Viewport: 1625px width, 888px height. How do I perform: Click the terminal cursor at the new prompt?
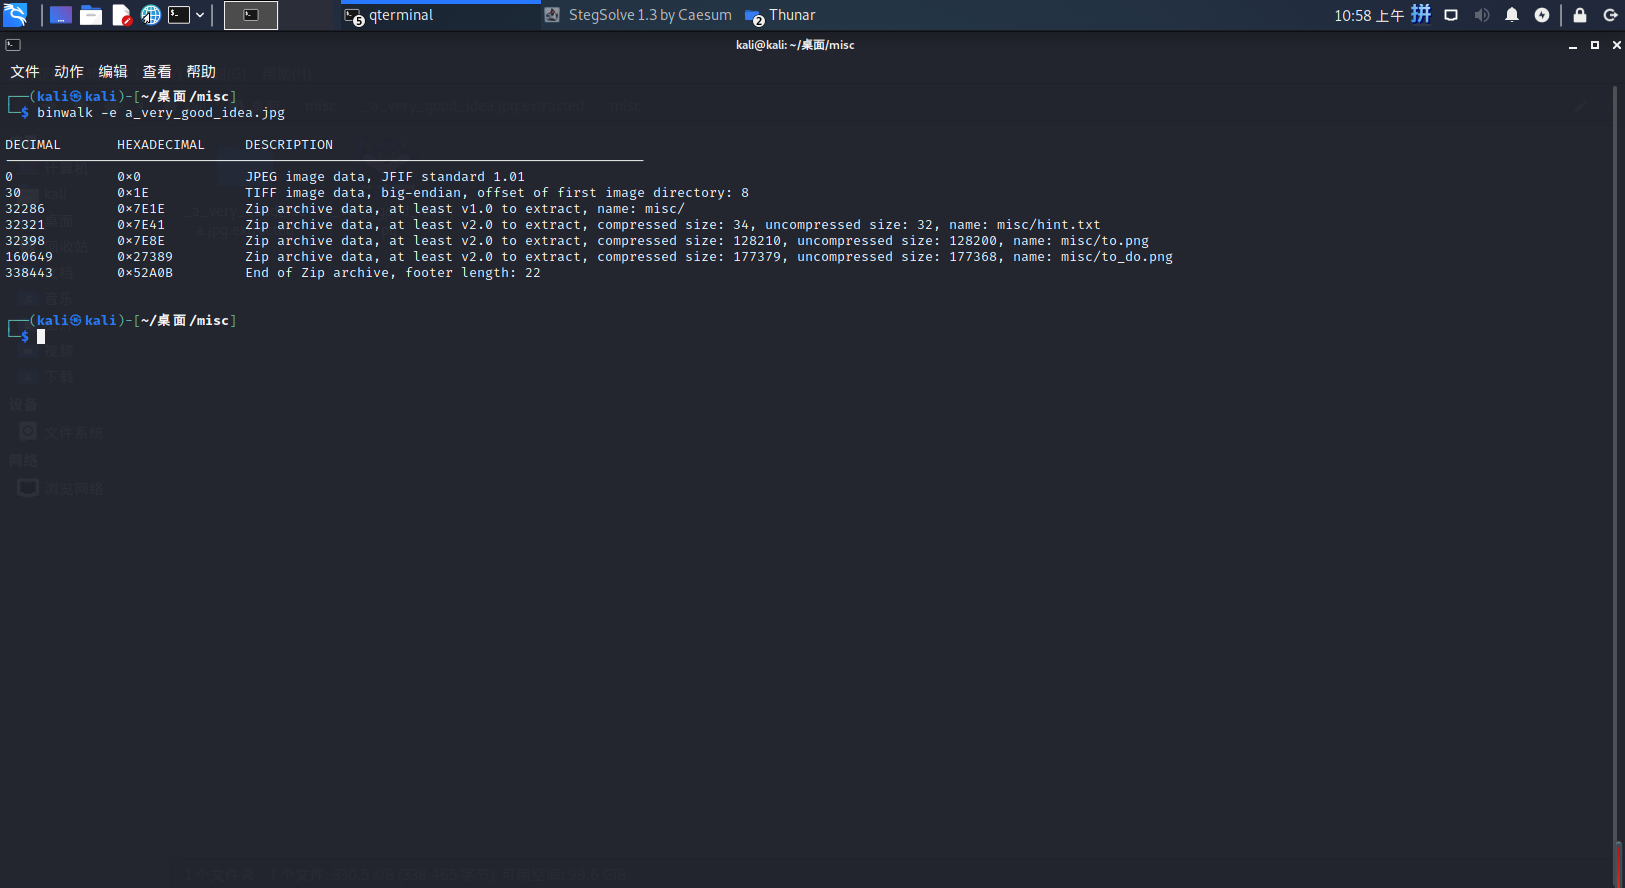(41, 337)
